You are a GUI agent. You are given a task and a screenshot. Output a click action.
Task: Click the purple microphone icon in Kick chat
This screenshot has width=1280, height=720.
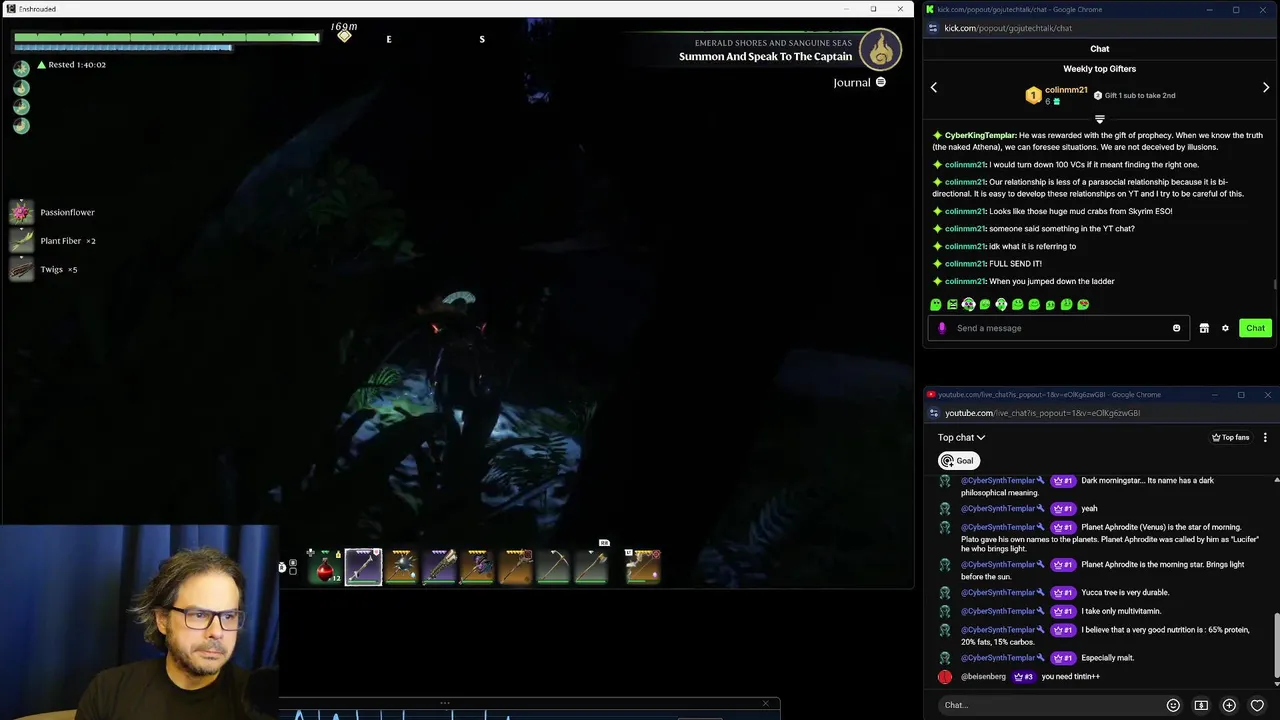942,328
